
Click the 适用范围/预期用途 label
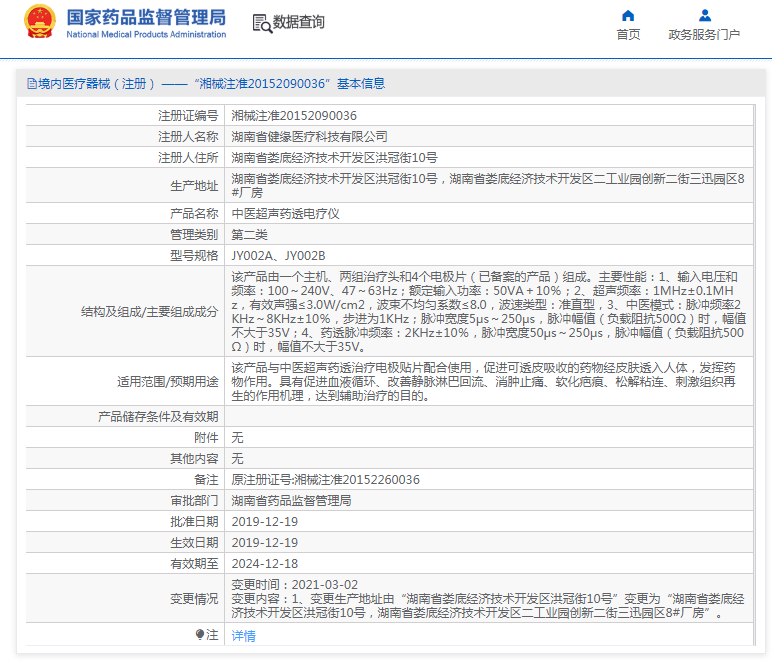point(167,381)
